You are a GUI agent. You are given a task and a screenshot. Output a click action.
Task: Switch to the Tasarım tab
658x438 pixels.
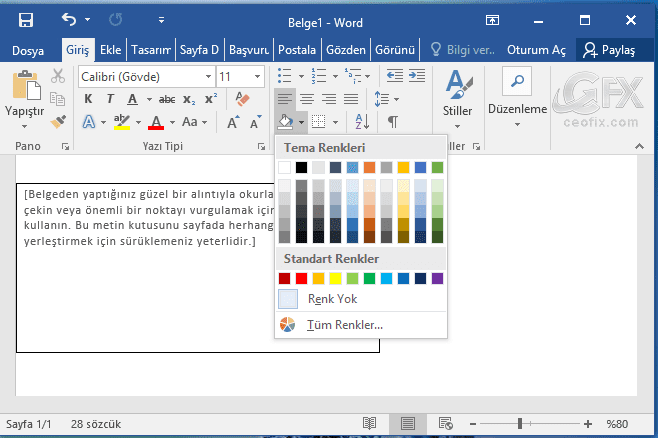(151, 50)
